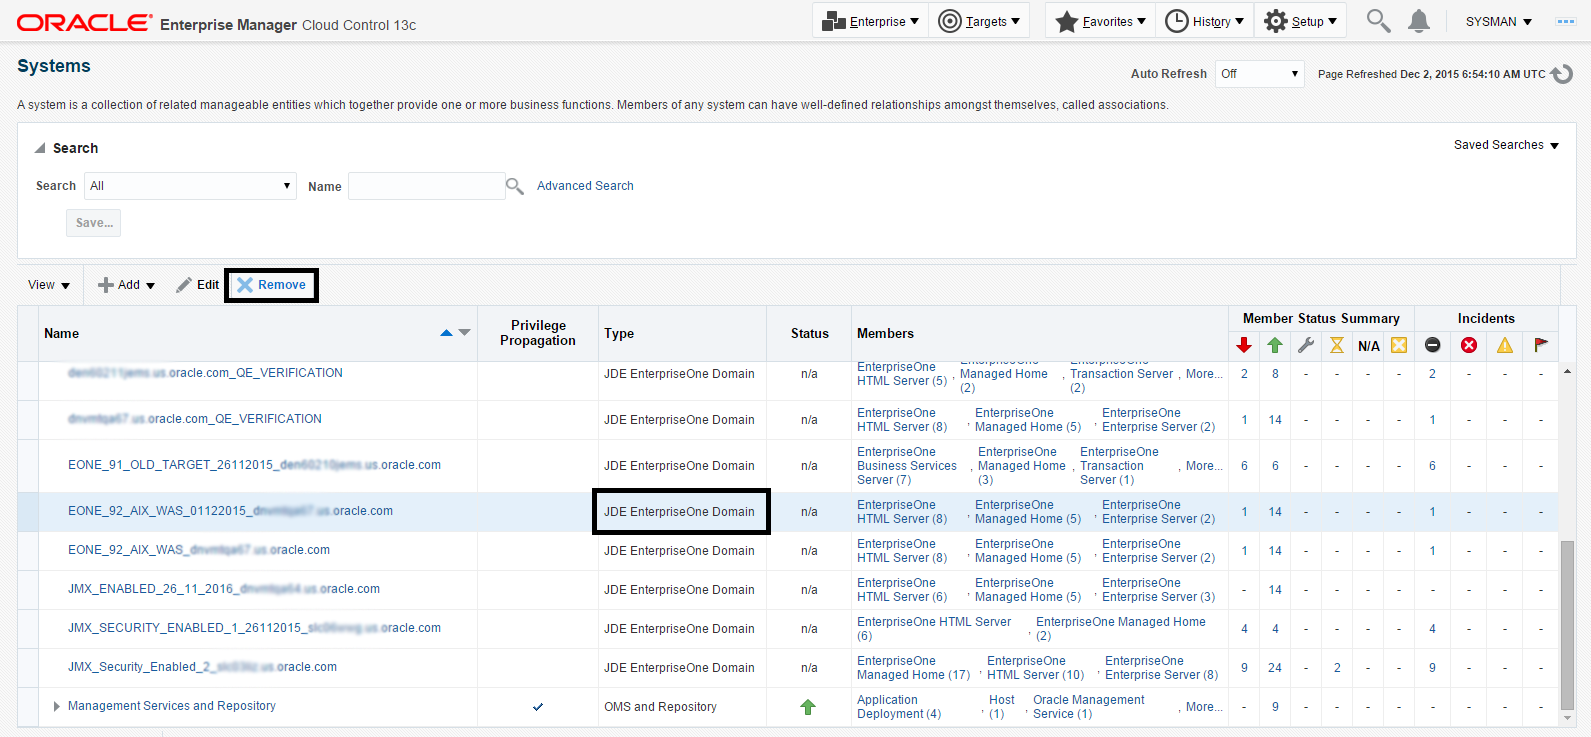Open the Auto Refresh dropdown
1591x737 pixels.
(x=1259, y=74)
